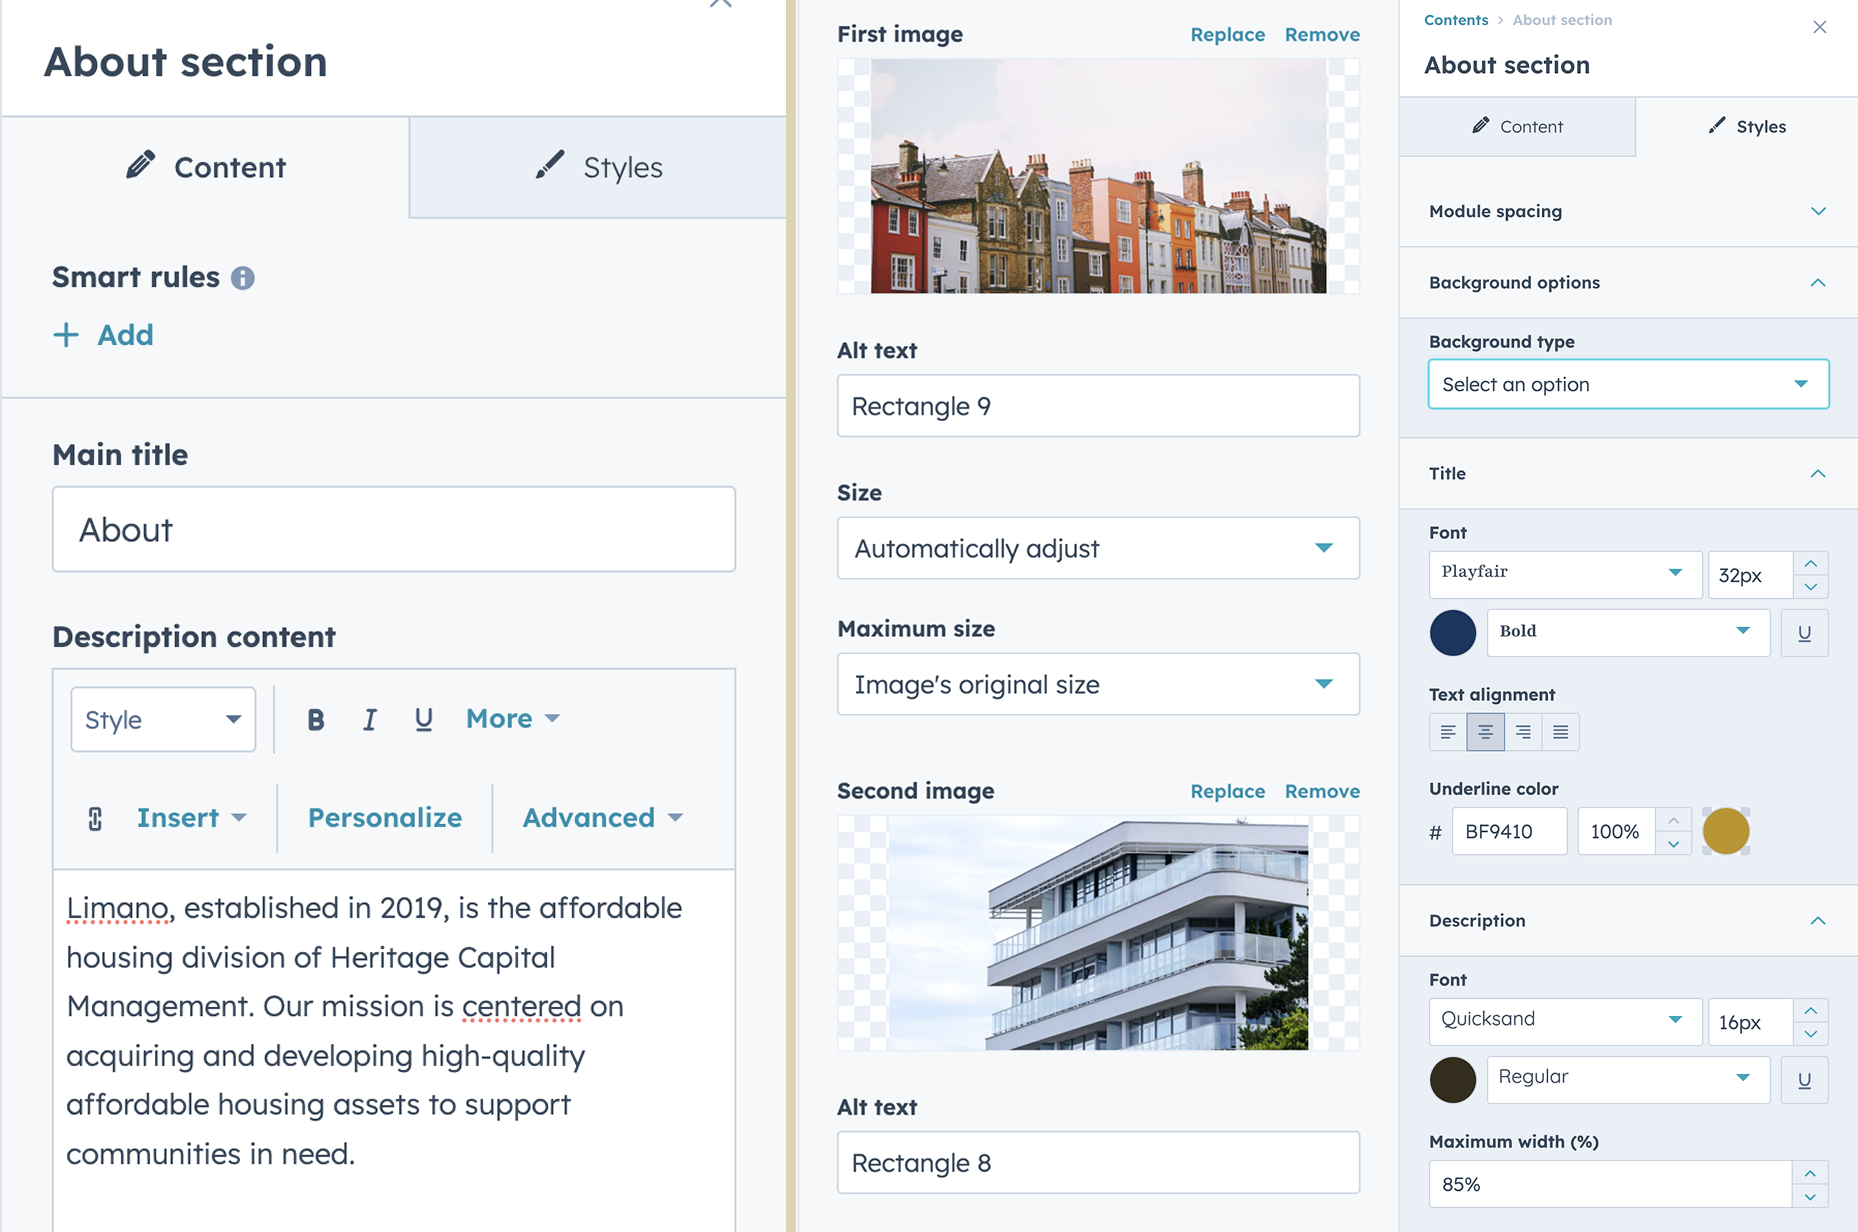The image size is (1858, 1232).
Task: Select justify text alignment icon
Action: pyautogui.click(x=1560, y=732)
